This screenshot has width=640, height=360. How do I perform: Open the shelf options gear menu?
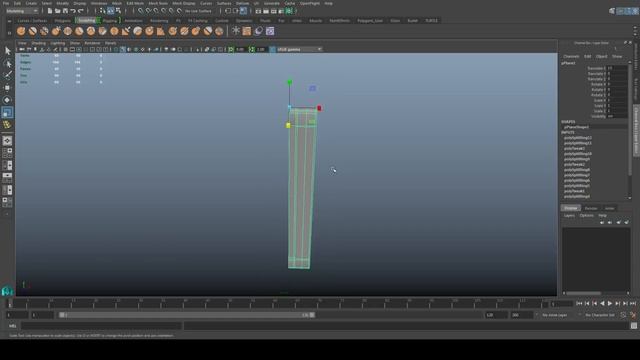(9, 33)
